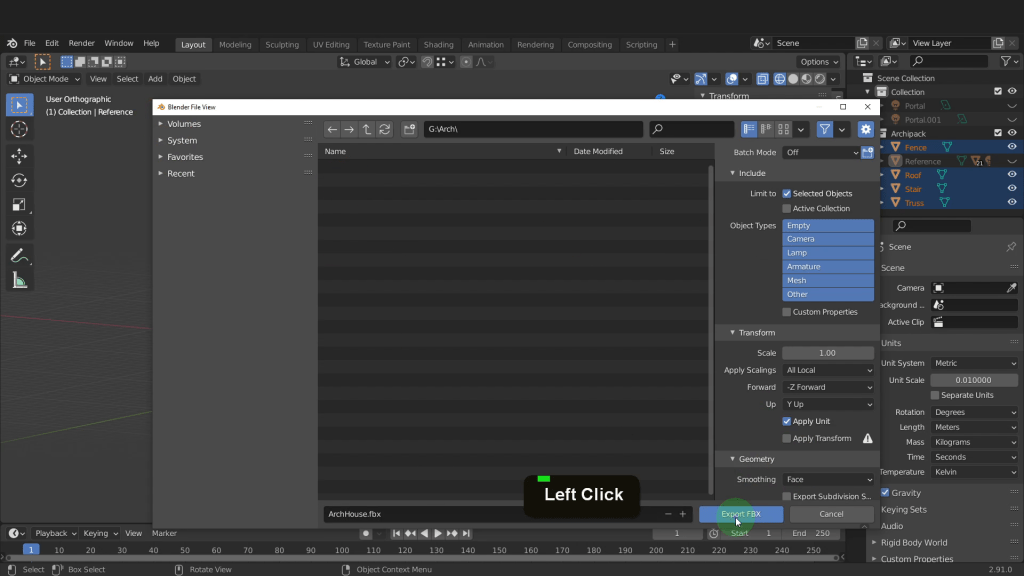Toggle file browser settings gear
1024x576 pixels.
click(866, 129)
